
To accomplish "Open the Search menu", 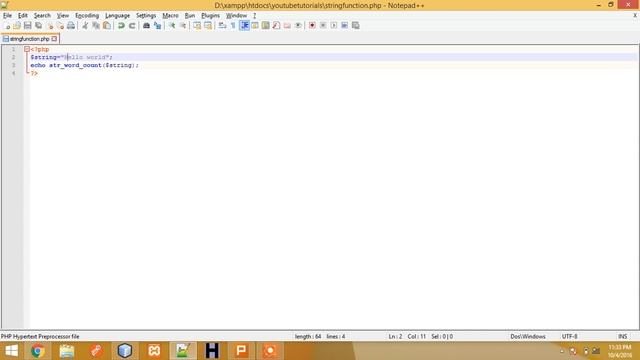I will [42, 16].
